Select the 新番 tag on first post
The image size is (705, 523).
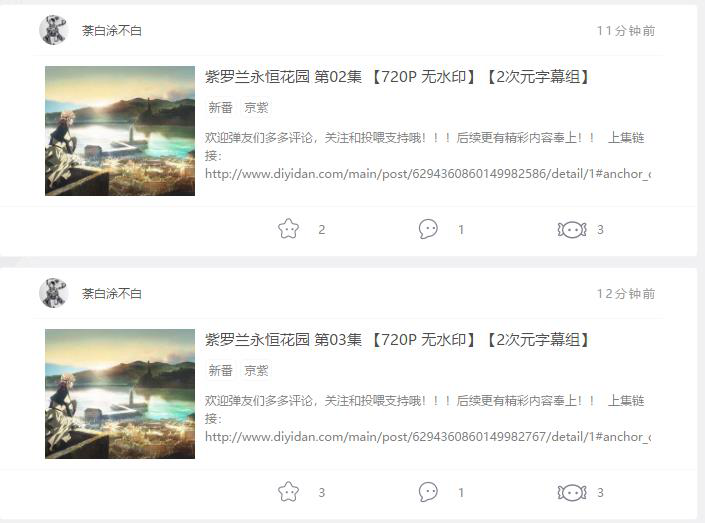(220, 107)
